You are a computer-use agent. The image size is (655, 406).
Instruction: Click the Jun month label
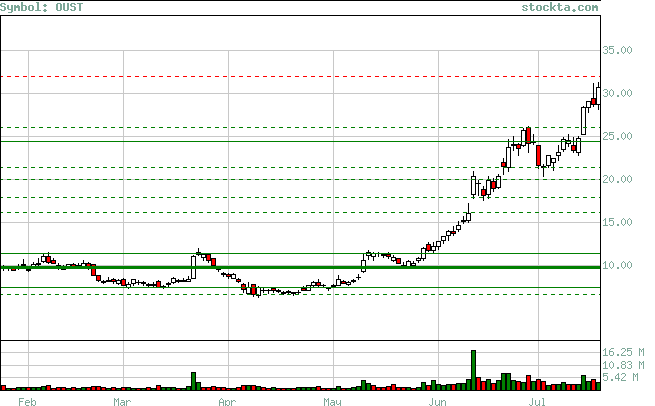[437, 401]
